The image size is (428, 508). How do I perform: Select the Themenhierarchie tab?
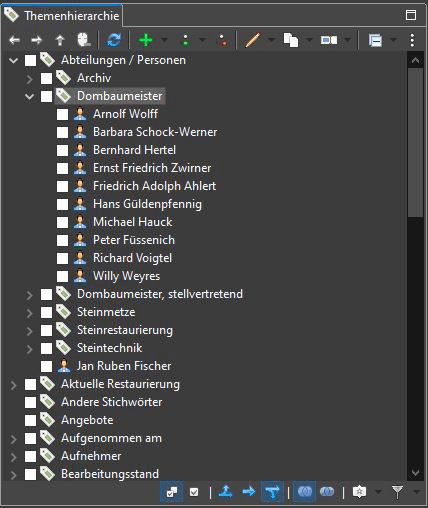(x=62, y=15)
